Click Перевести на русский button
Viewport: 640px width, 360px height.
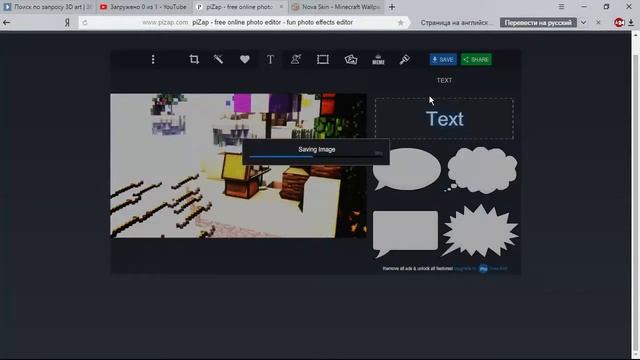point(538,23)
